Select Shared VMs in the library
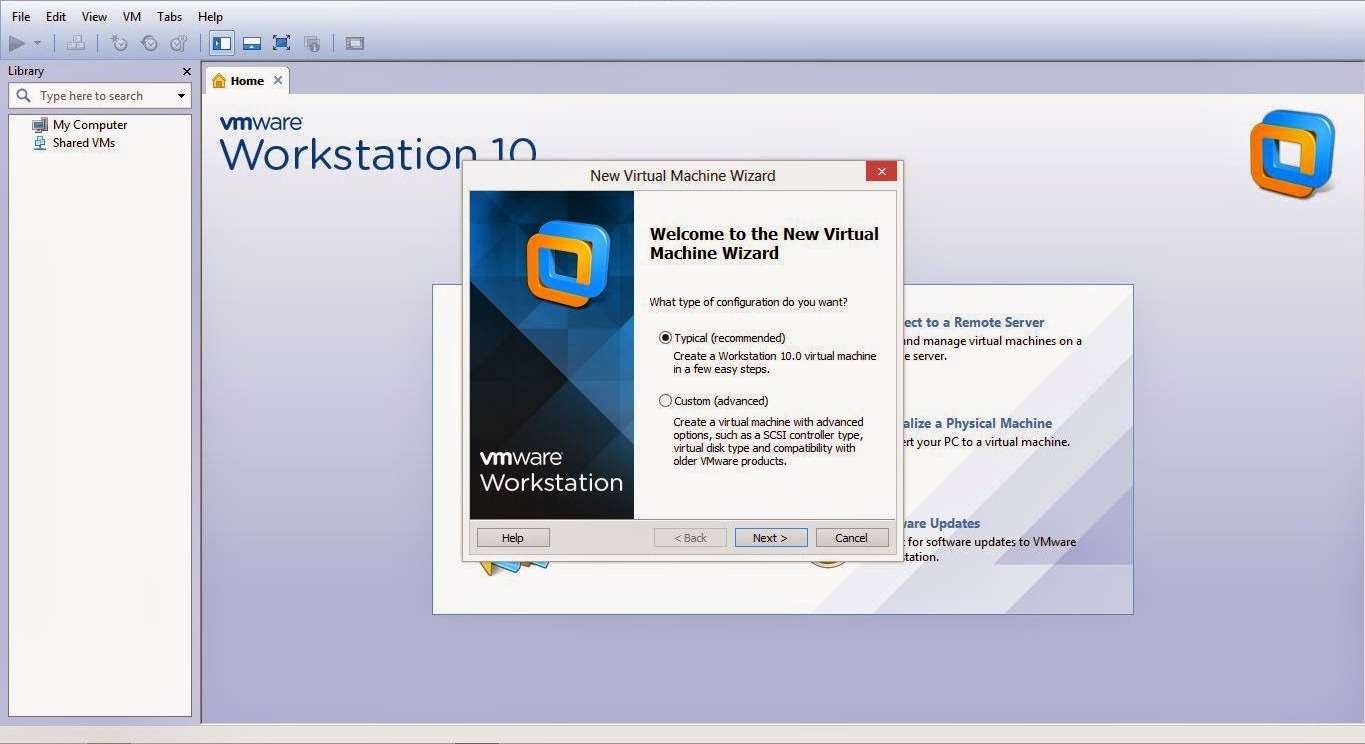The height and width of the screenshot is (744, 1365). click(x=84, y=143)
